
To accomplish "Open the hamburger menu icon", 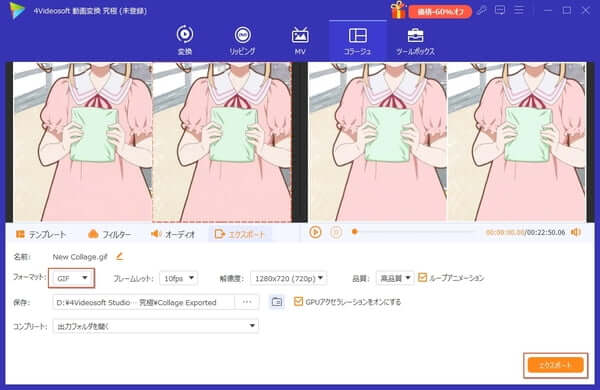I will click(x=519, y=10).
